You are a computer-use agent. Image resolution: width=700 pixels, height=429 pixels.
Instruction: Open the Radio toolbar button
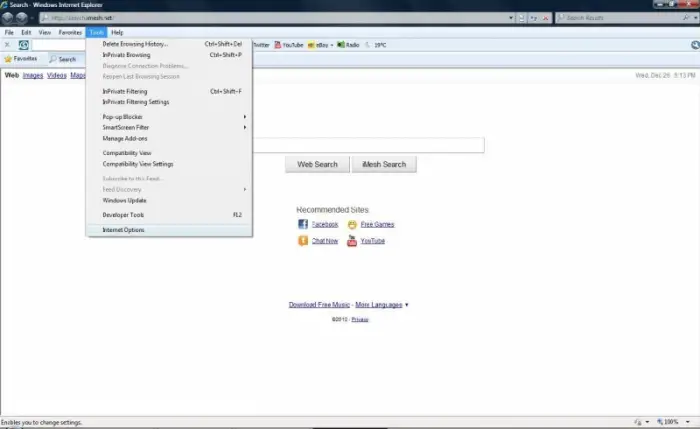click(x=348, y=45)
